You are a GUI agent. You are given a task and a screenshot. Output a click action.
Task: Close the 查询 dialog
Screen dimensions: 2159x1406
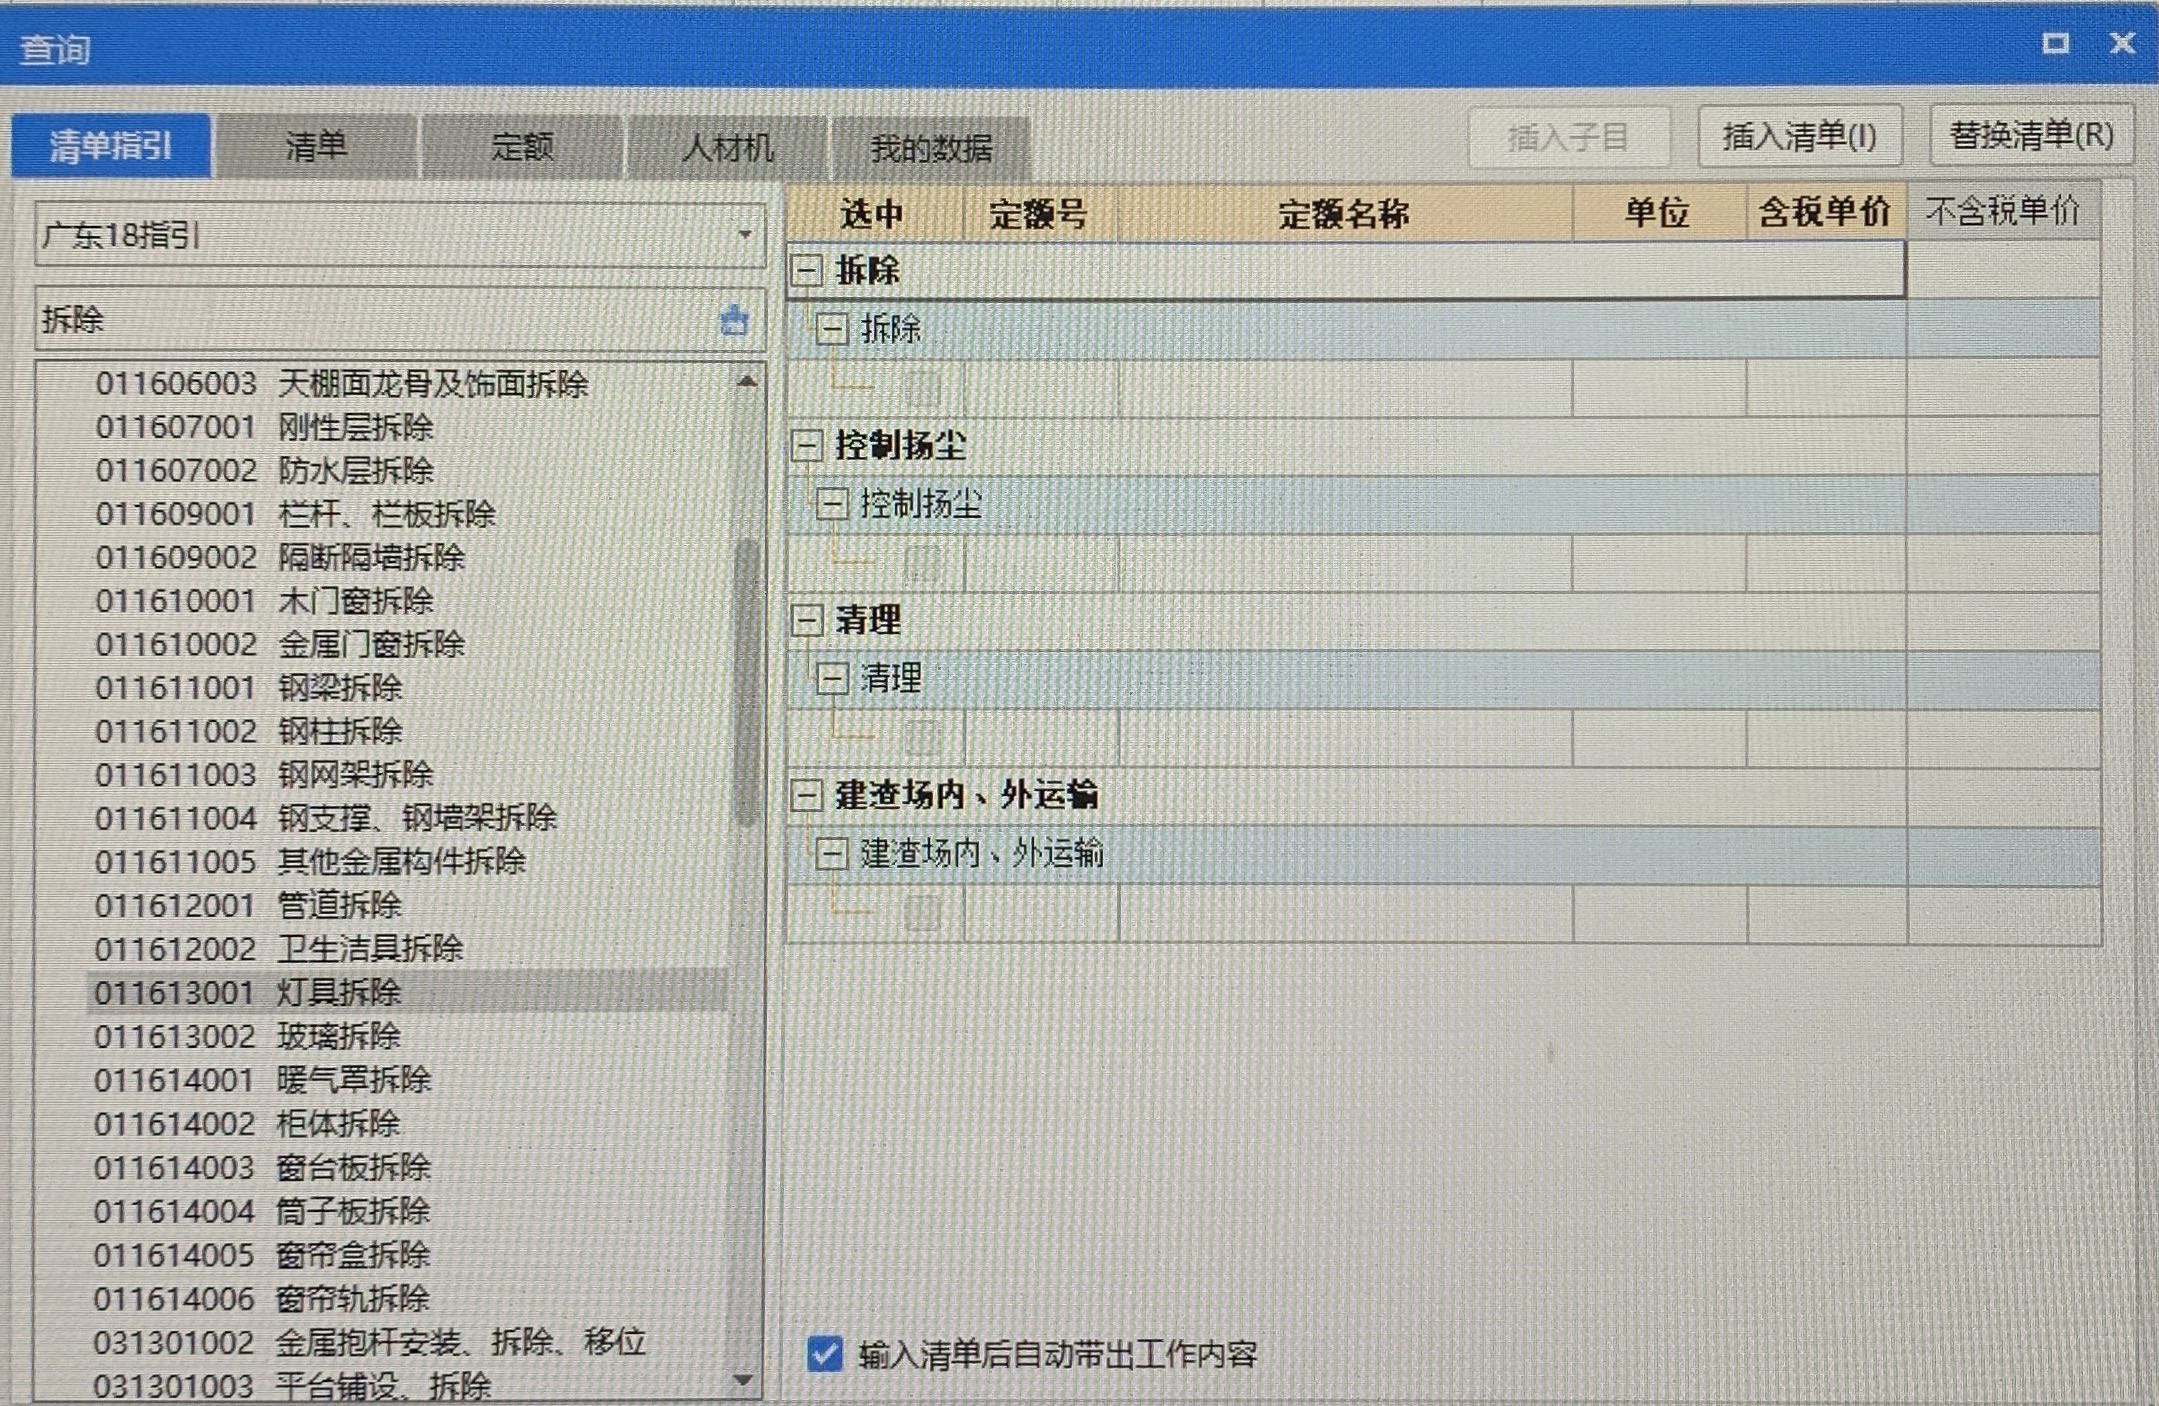[x=2122, y=43]
